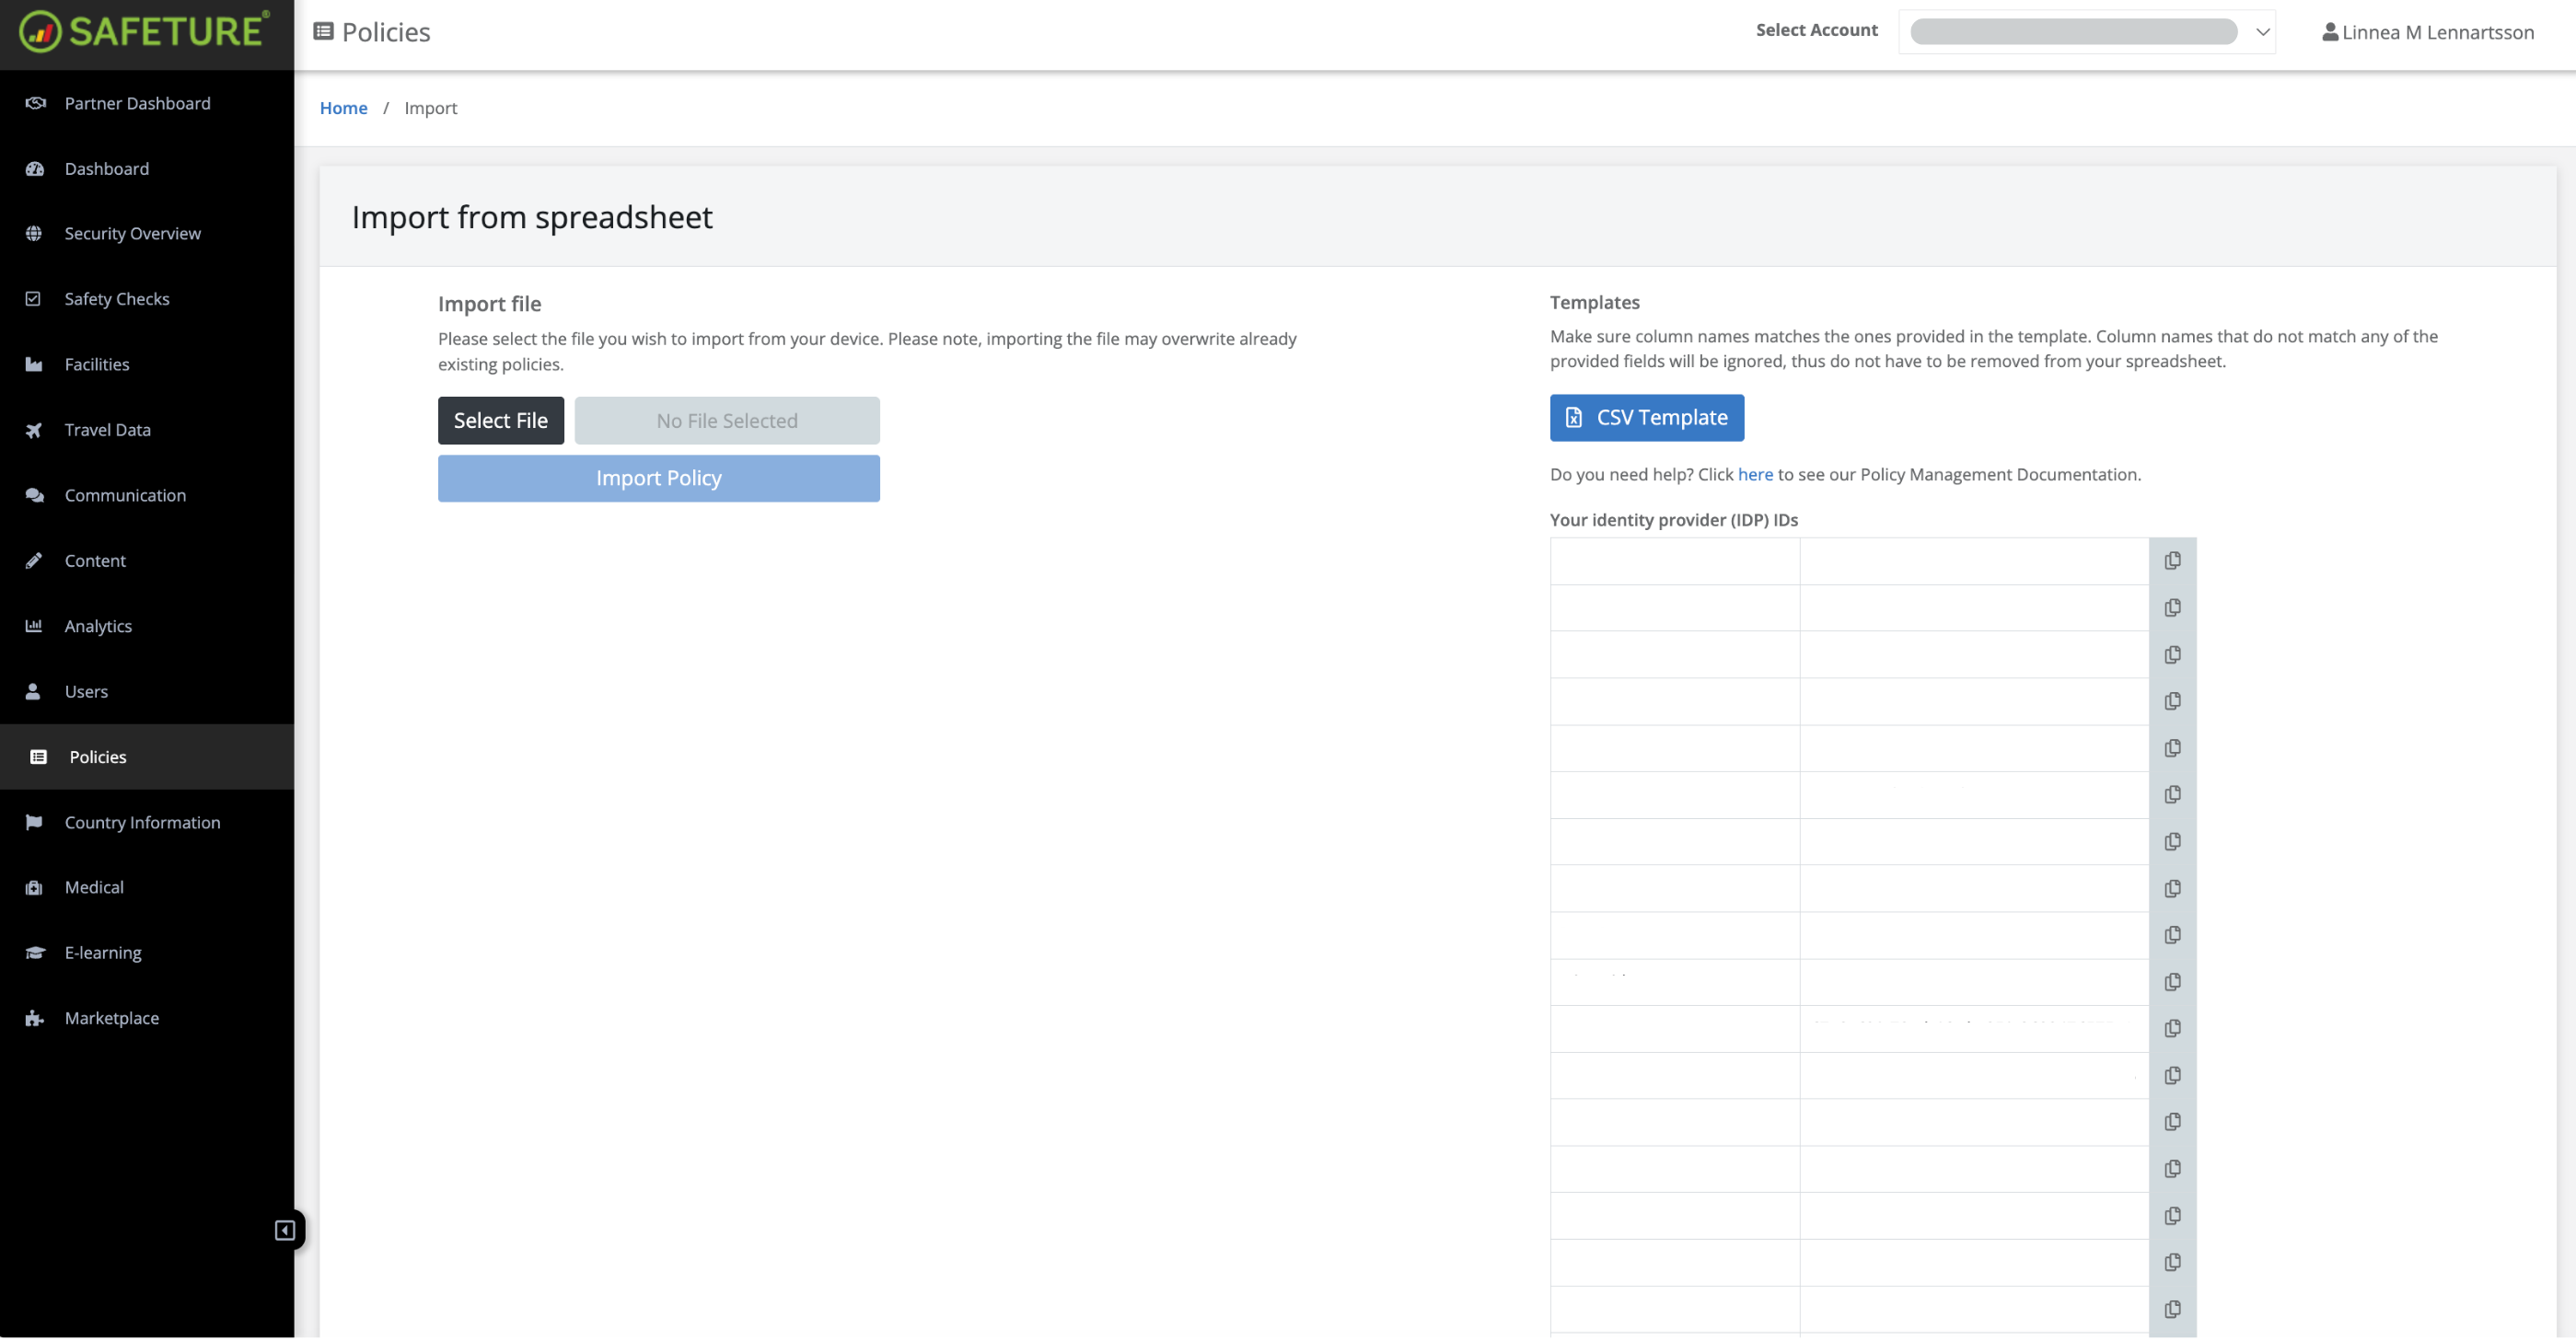2576x1340 pixels.
Task: Open the Communication panel
Action: [125, 495]
